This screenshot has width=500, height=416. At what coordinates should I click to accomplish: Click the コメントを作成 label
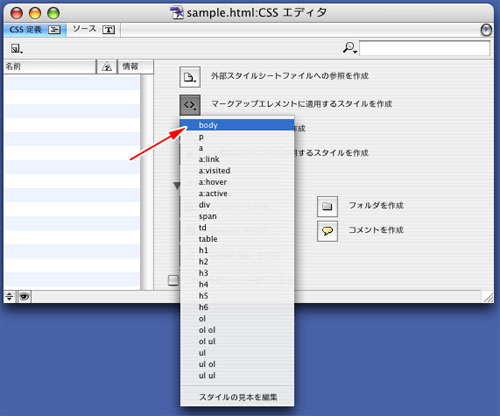click(x=376, y=230)
